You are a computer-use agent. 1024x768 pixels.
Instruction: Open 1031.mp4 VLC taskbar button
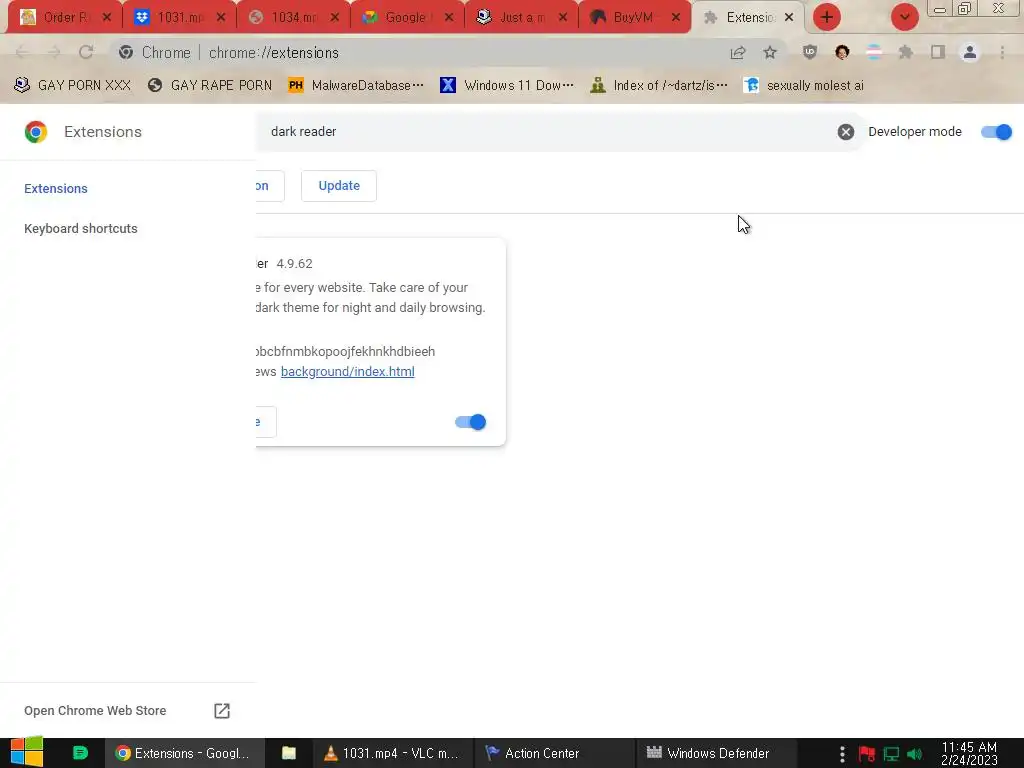[392, 753]
